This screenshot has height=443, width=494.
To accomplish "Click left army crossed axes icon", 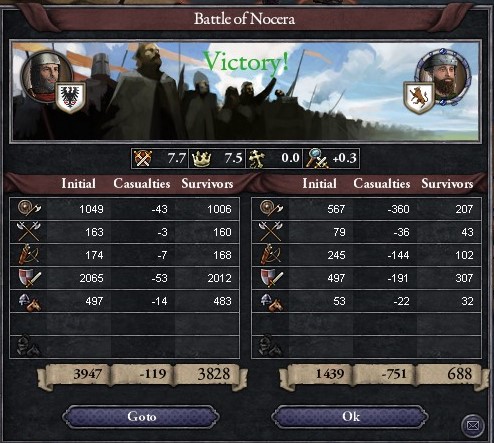I will coord(29,232).
